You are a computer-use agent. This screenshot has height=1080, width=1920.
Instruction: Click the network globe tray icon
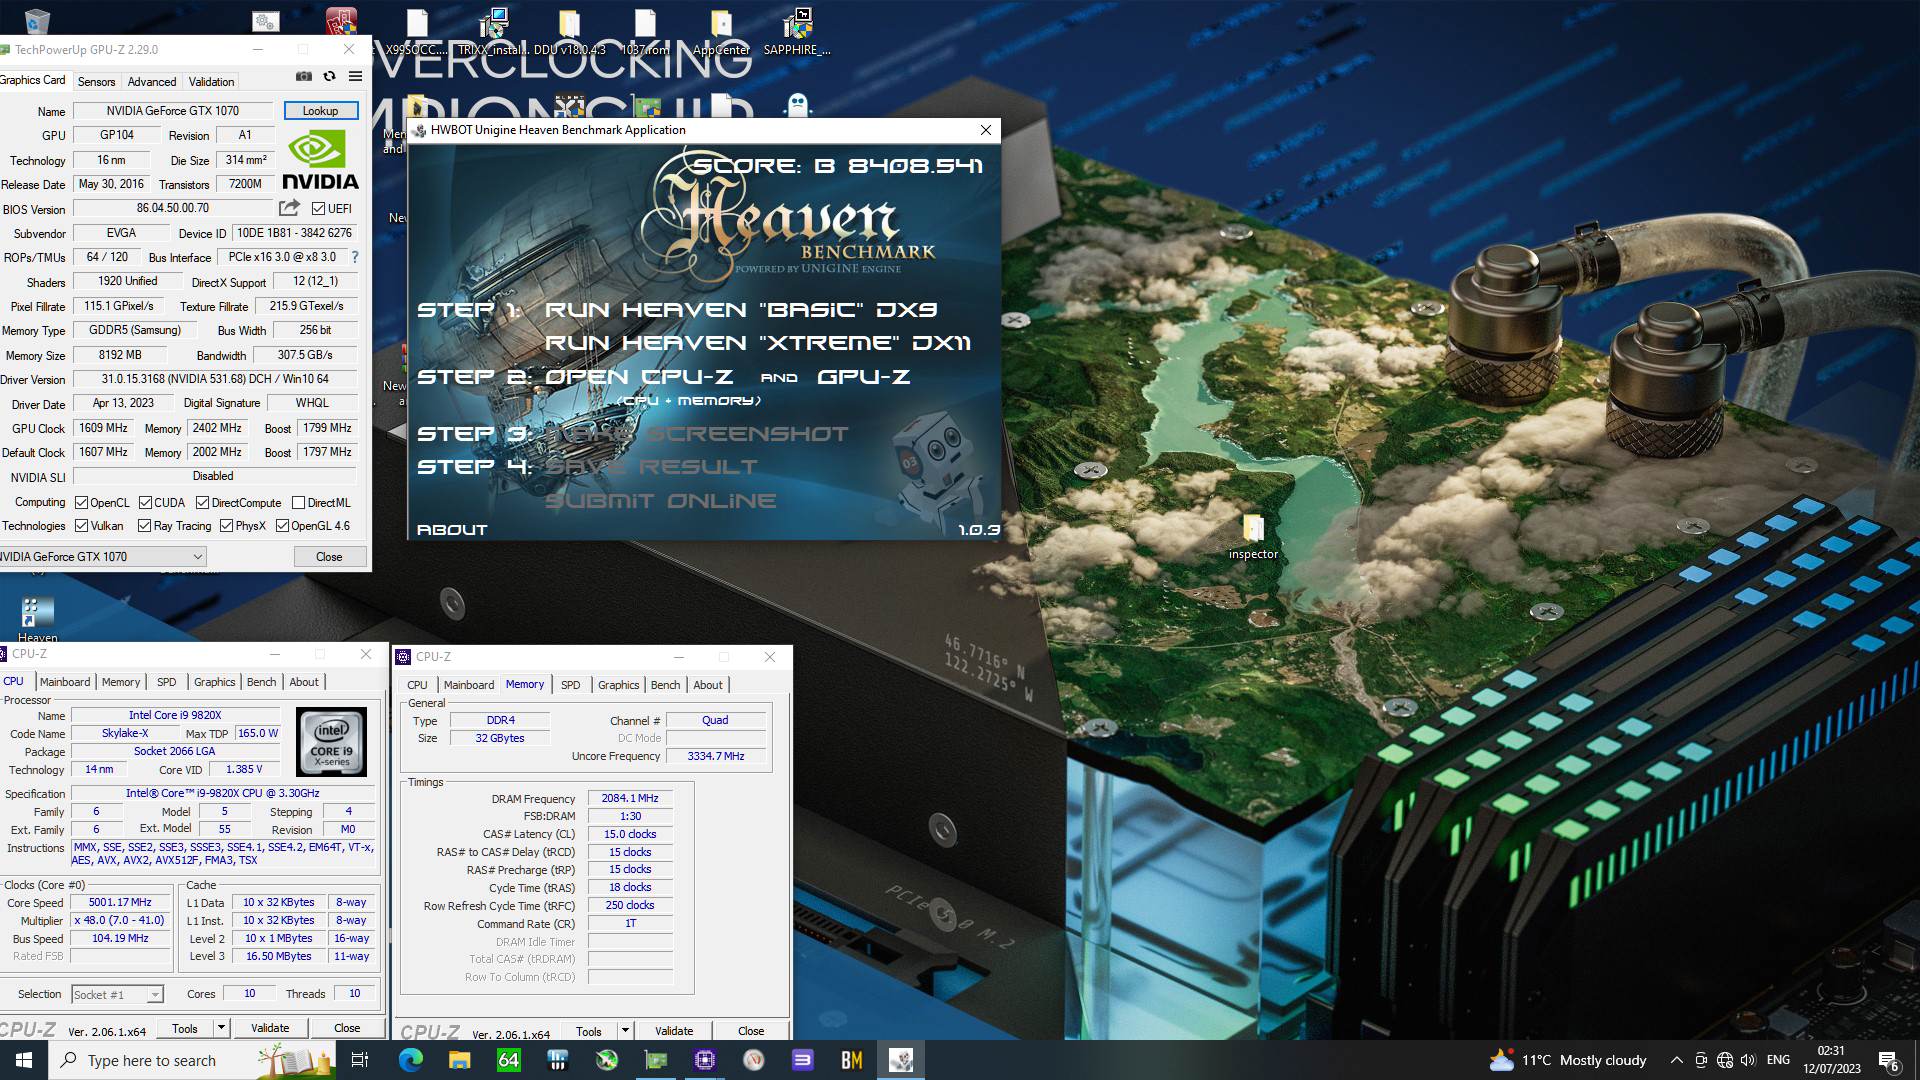click(1725, 1060)
